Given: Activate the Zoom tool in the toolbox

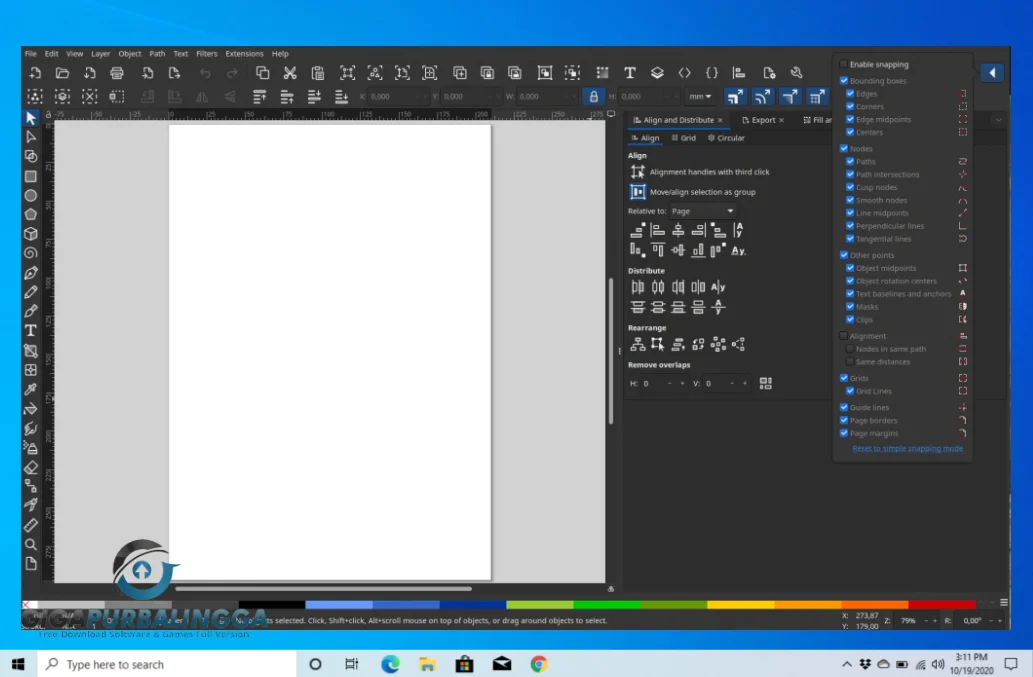Looking at the screenshot, I should coord(30,545).
